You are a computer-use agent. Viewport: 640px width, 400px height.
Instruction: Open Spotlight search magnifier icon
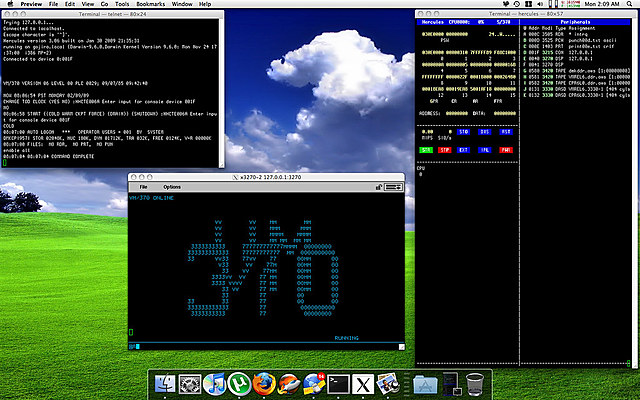630,4
